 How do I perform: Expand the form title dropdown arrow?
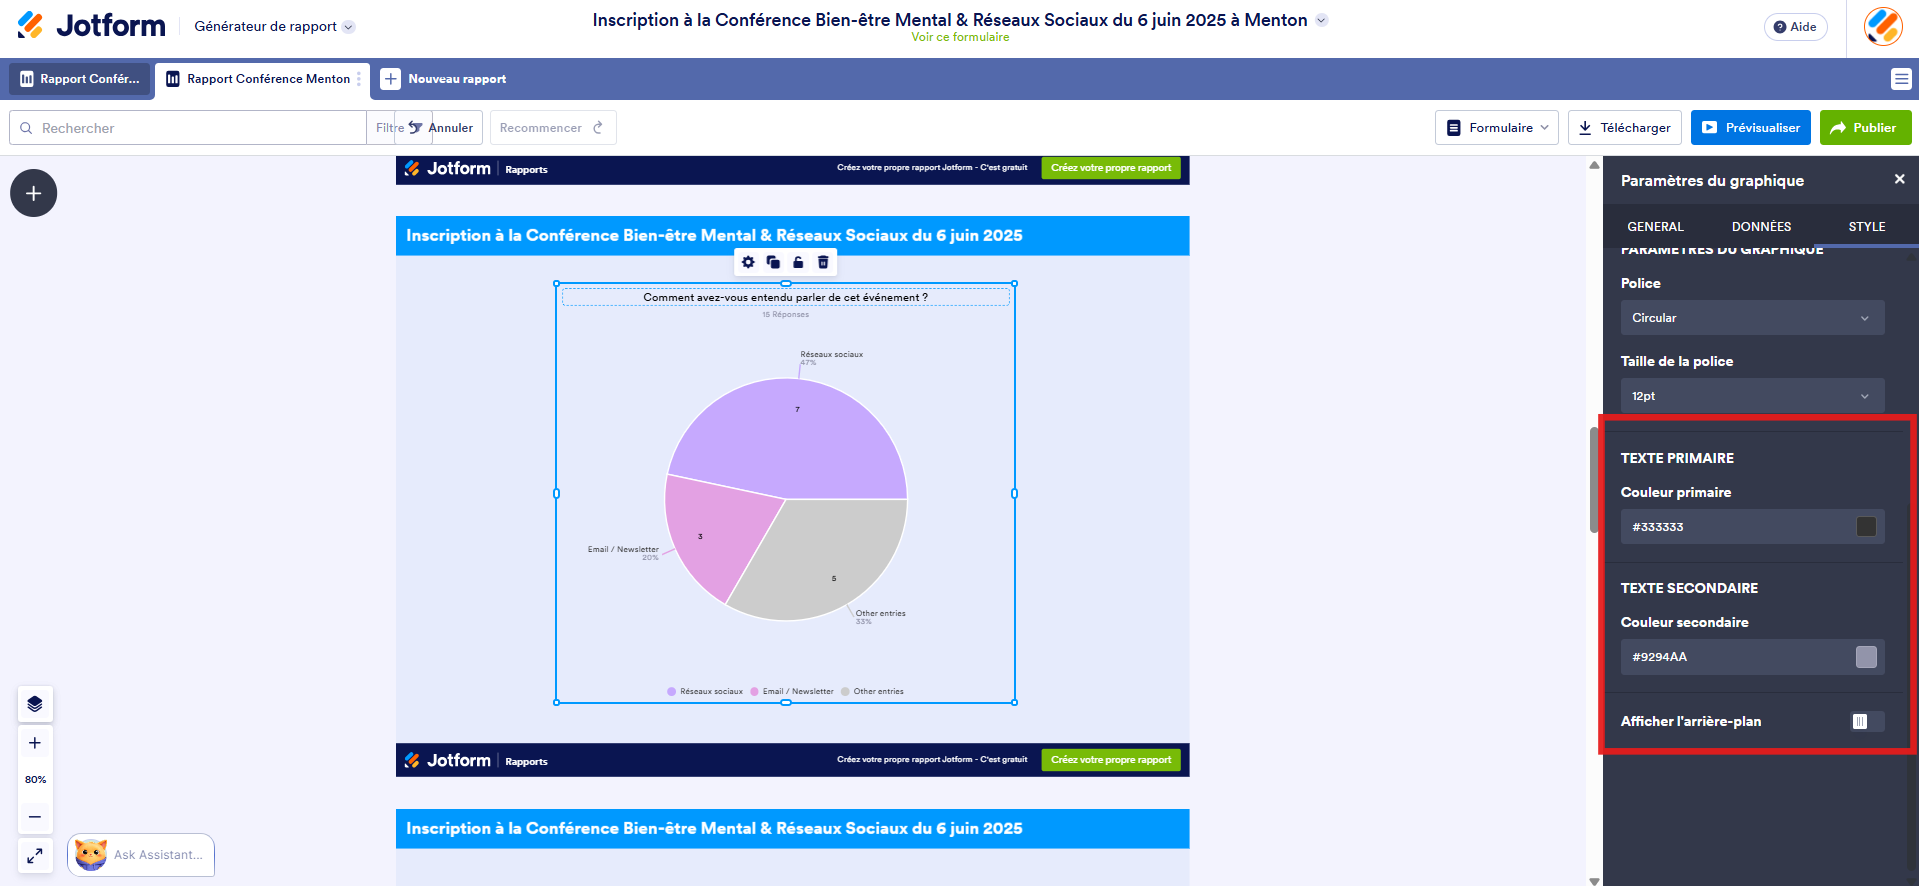coord(1322,20)
